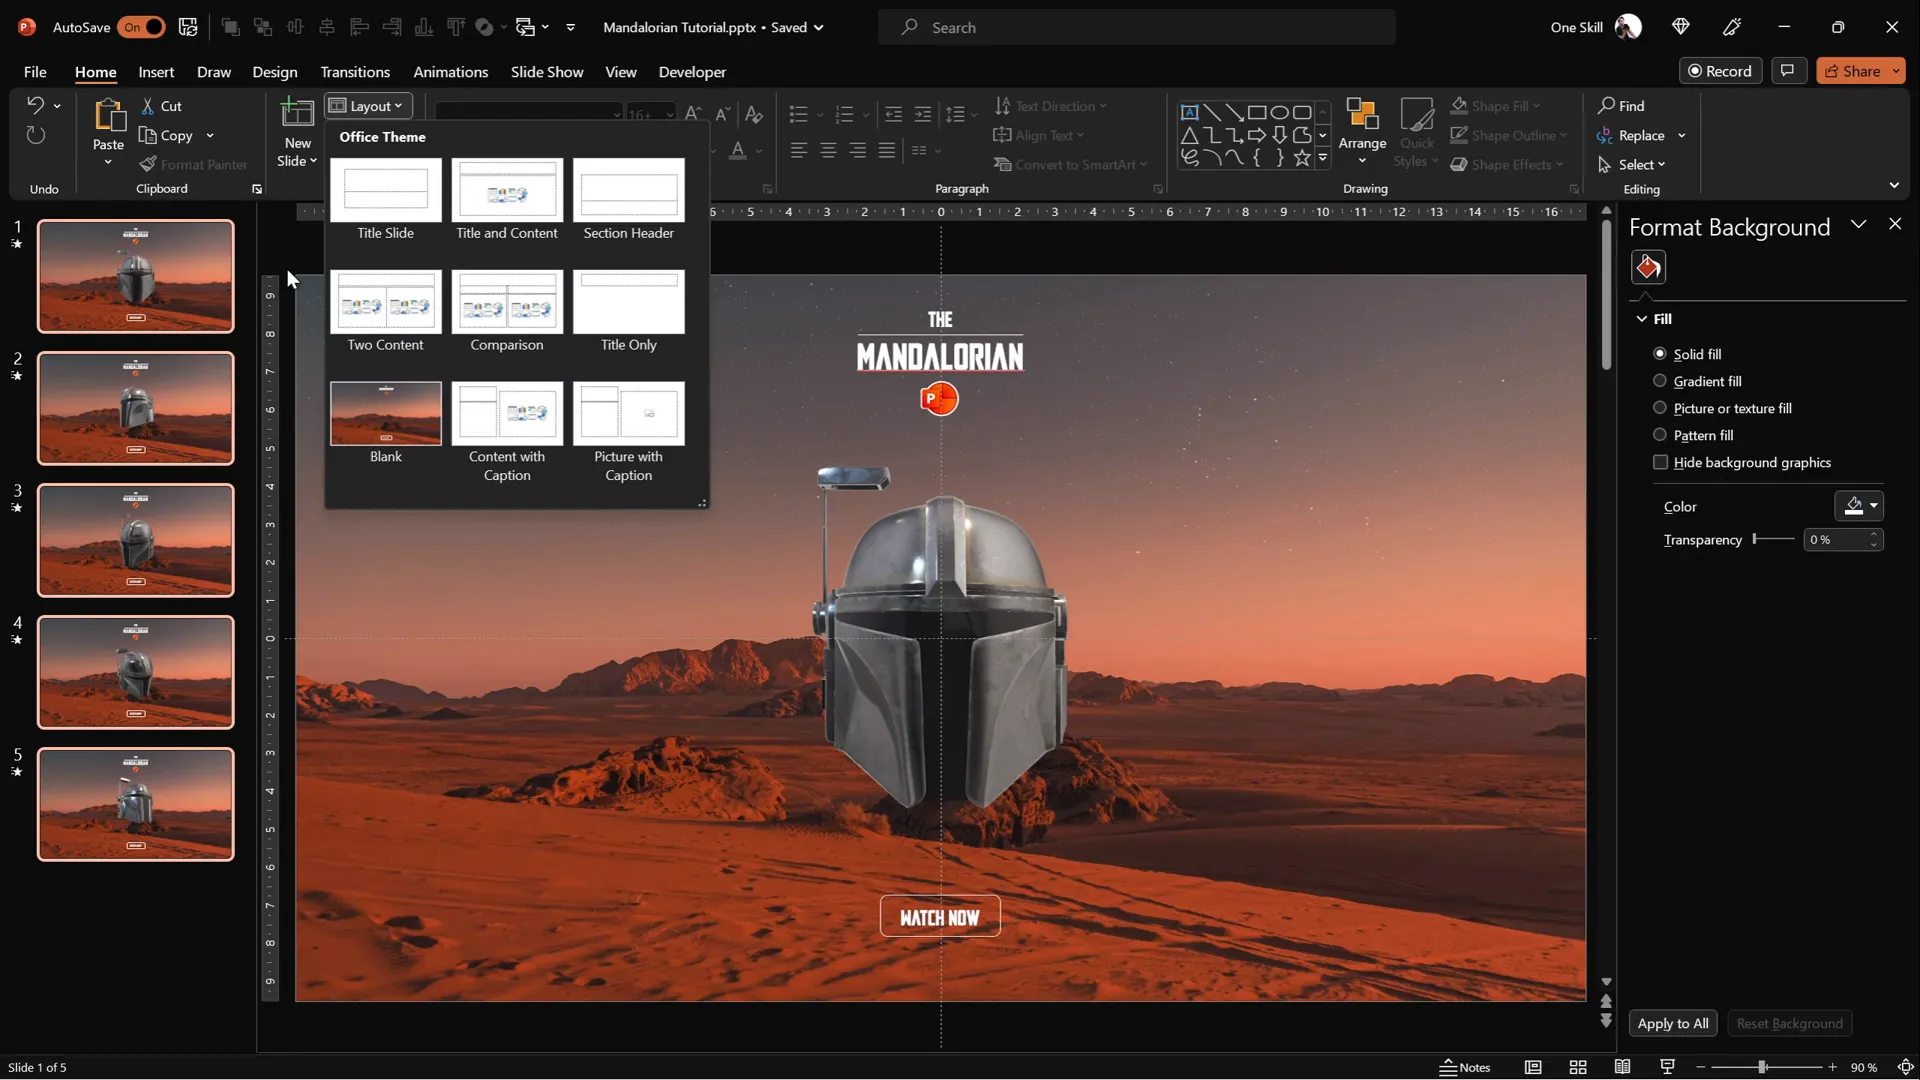Open Format Background pane options chevron
The image size is (1920, 1080).
pyautogui.click(x=1858, y=224)
